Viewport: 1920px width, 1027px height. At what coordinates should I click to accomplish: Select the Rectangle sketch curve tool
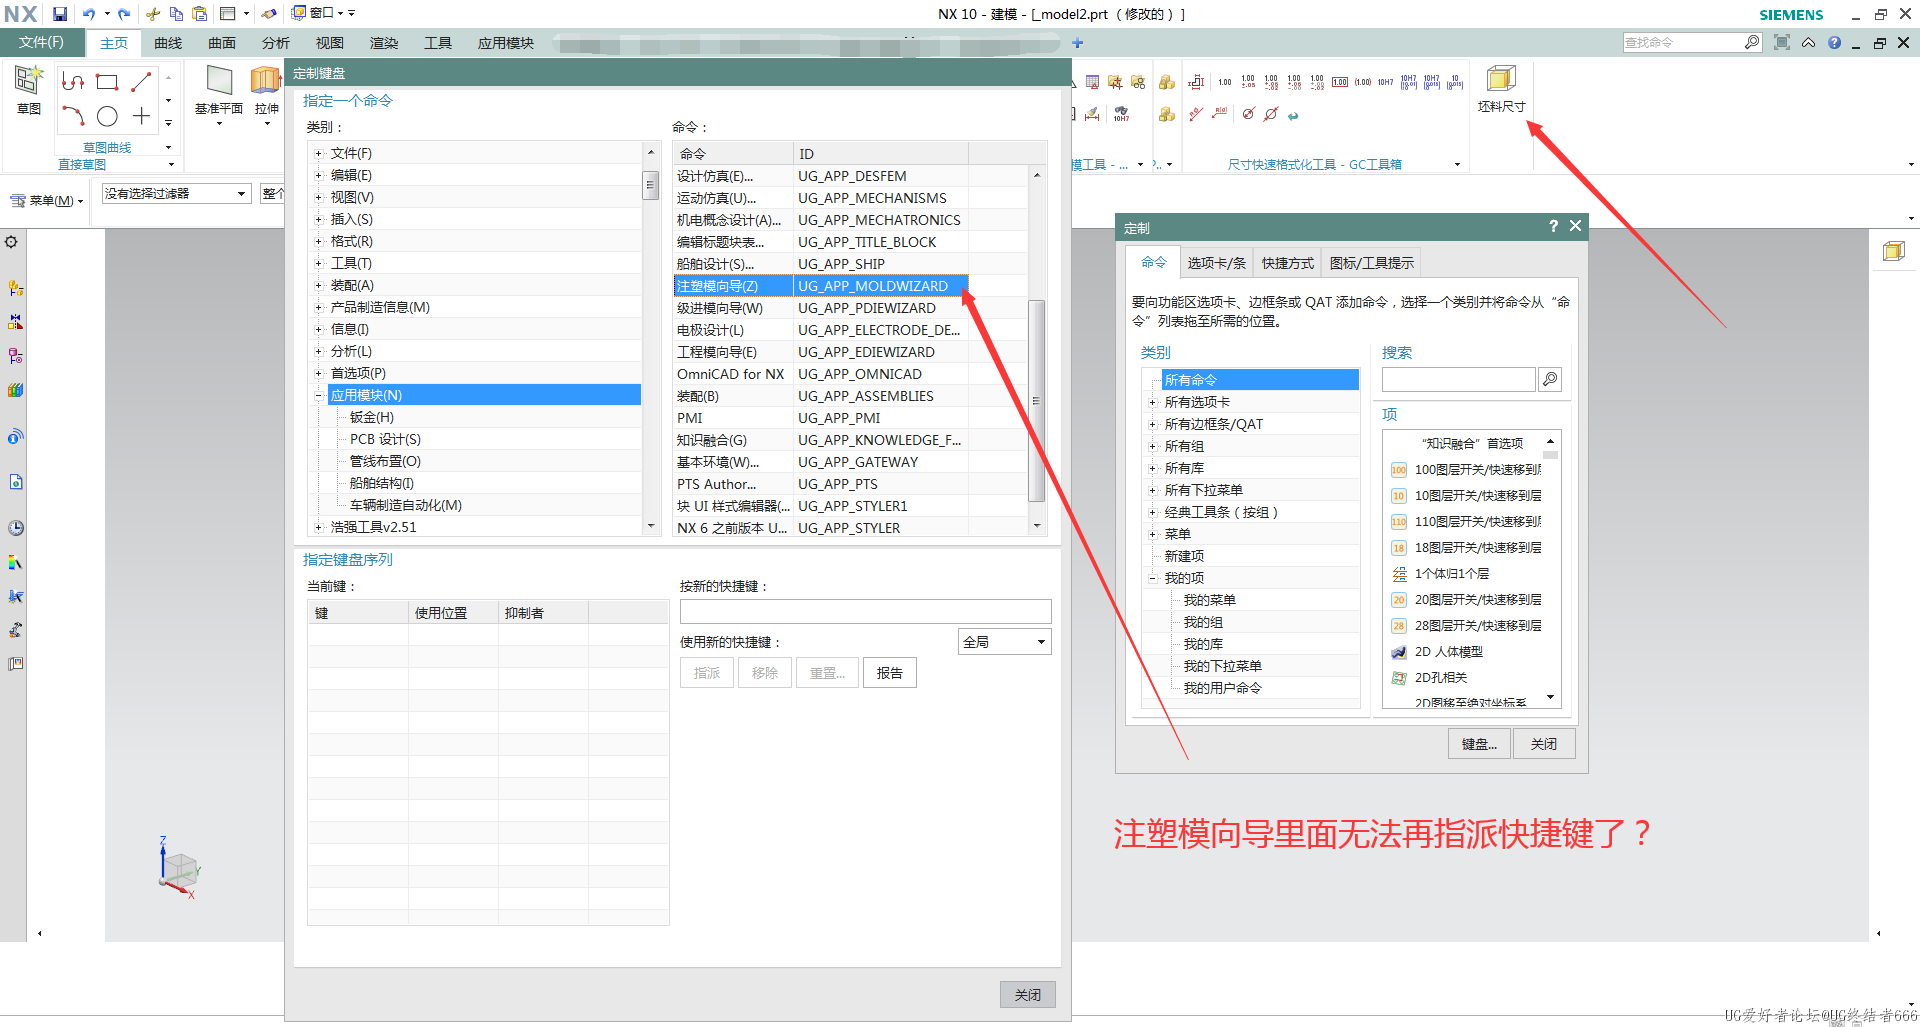pyautogui.click(x=107, y=82)
